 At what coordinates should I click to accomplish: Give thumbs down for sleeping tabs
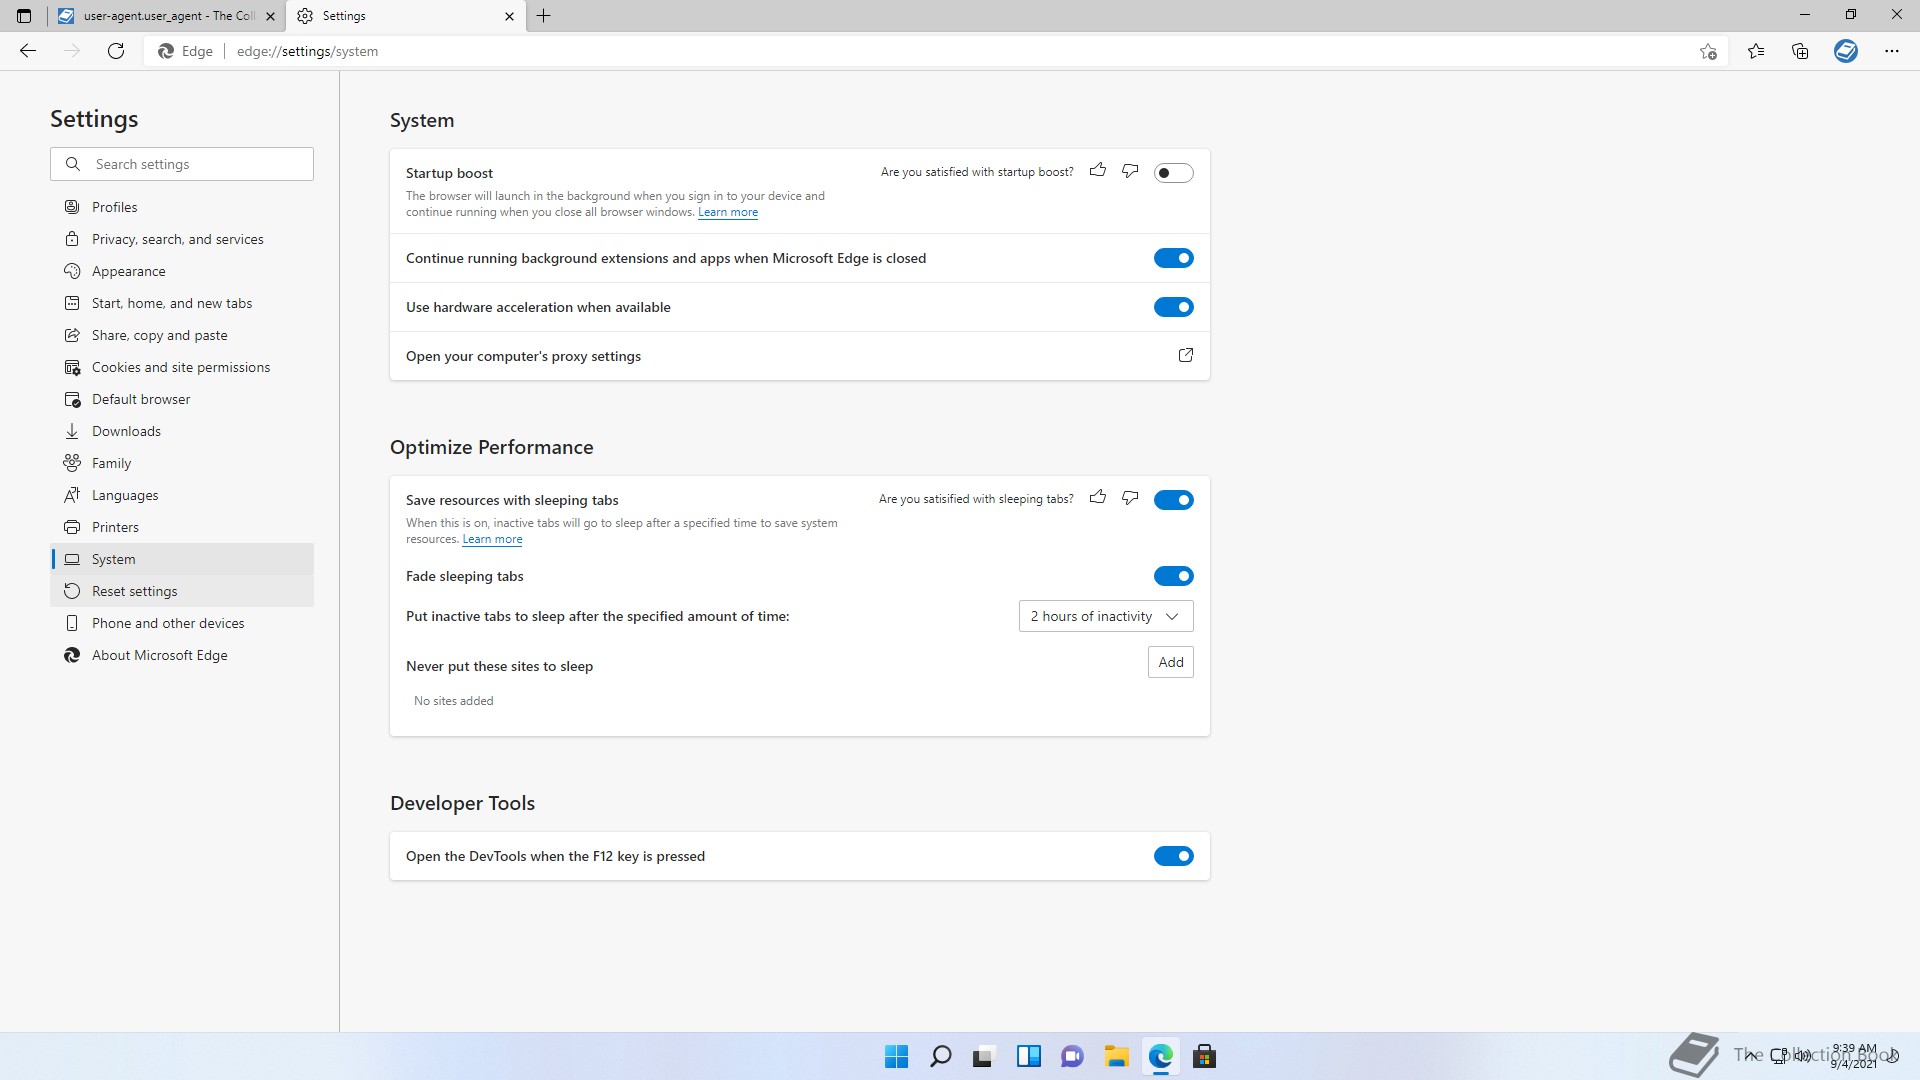coord(1130,498)
